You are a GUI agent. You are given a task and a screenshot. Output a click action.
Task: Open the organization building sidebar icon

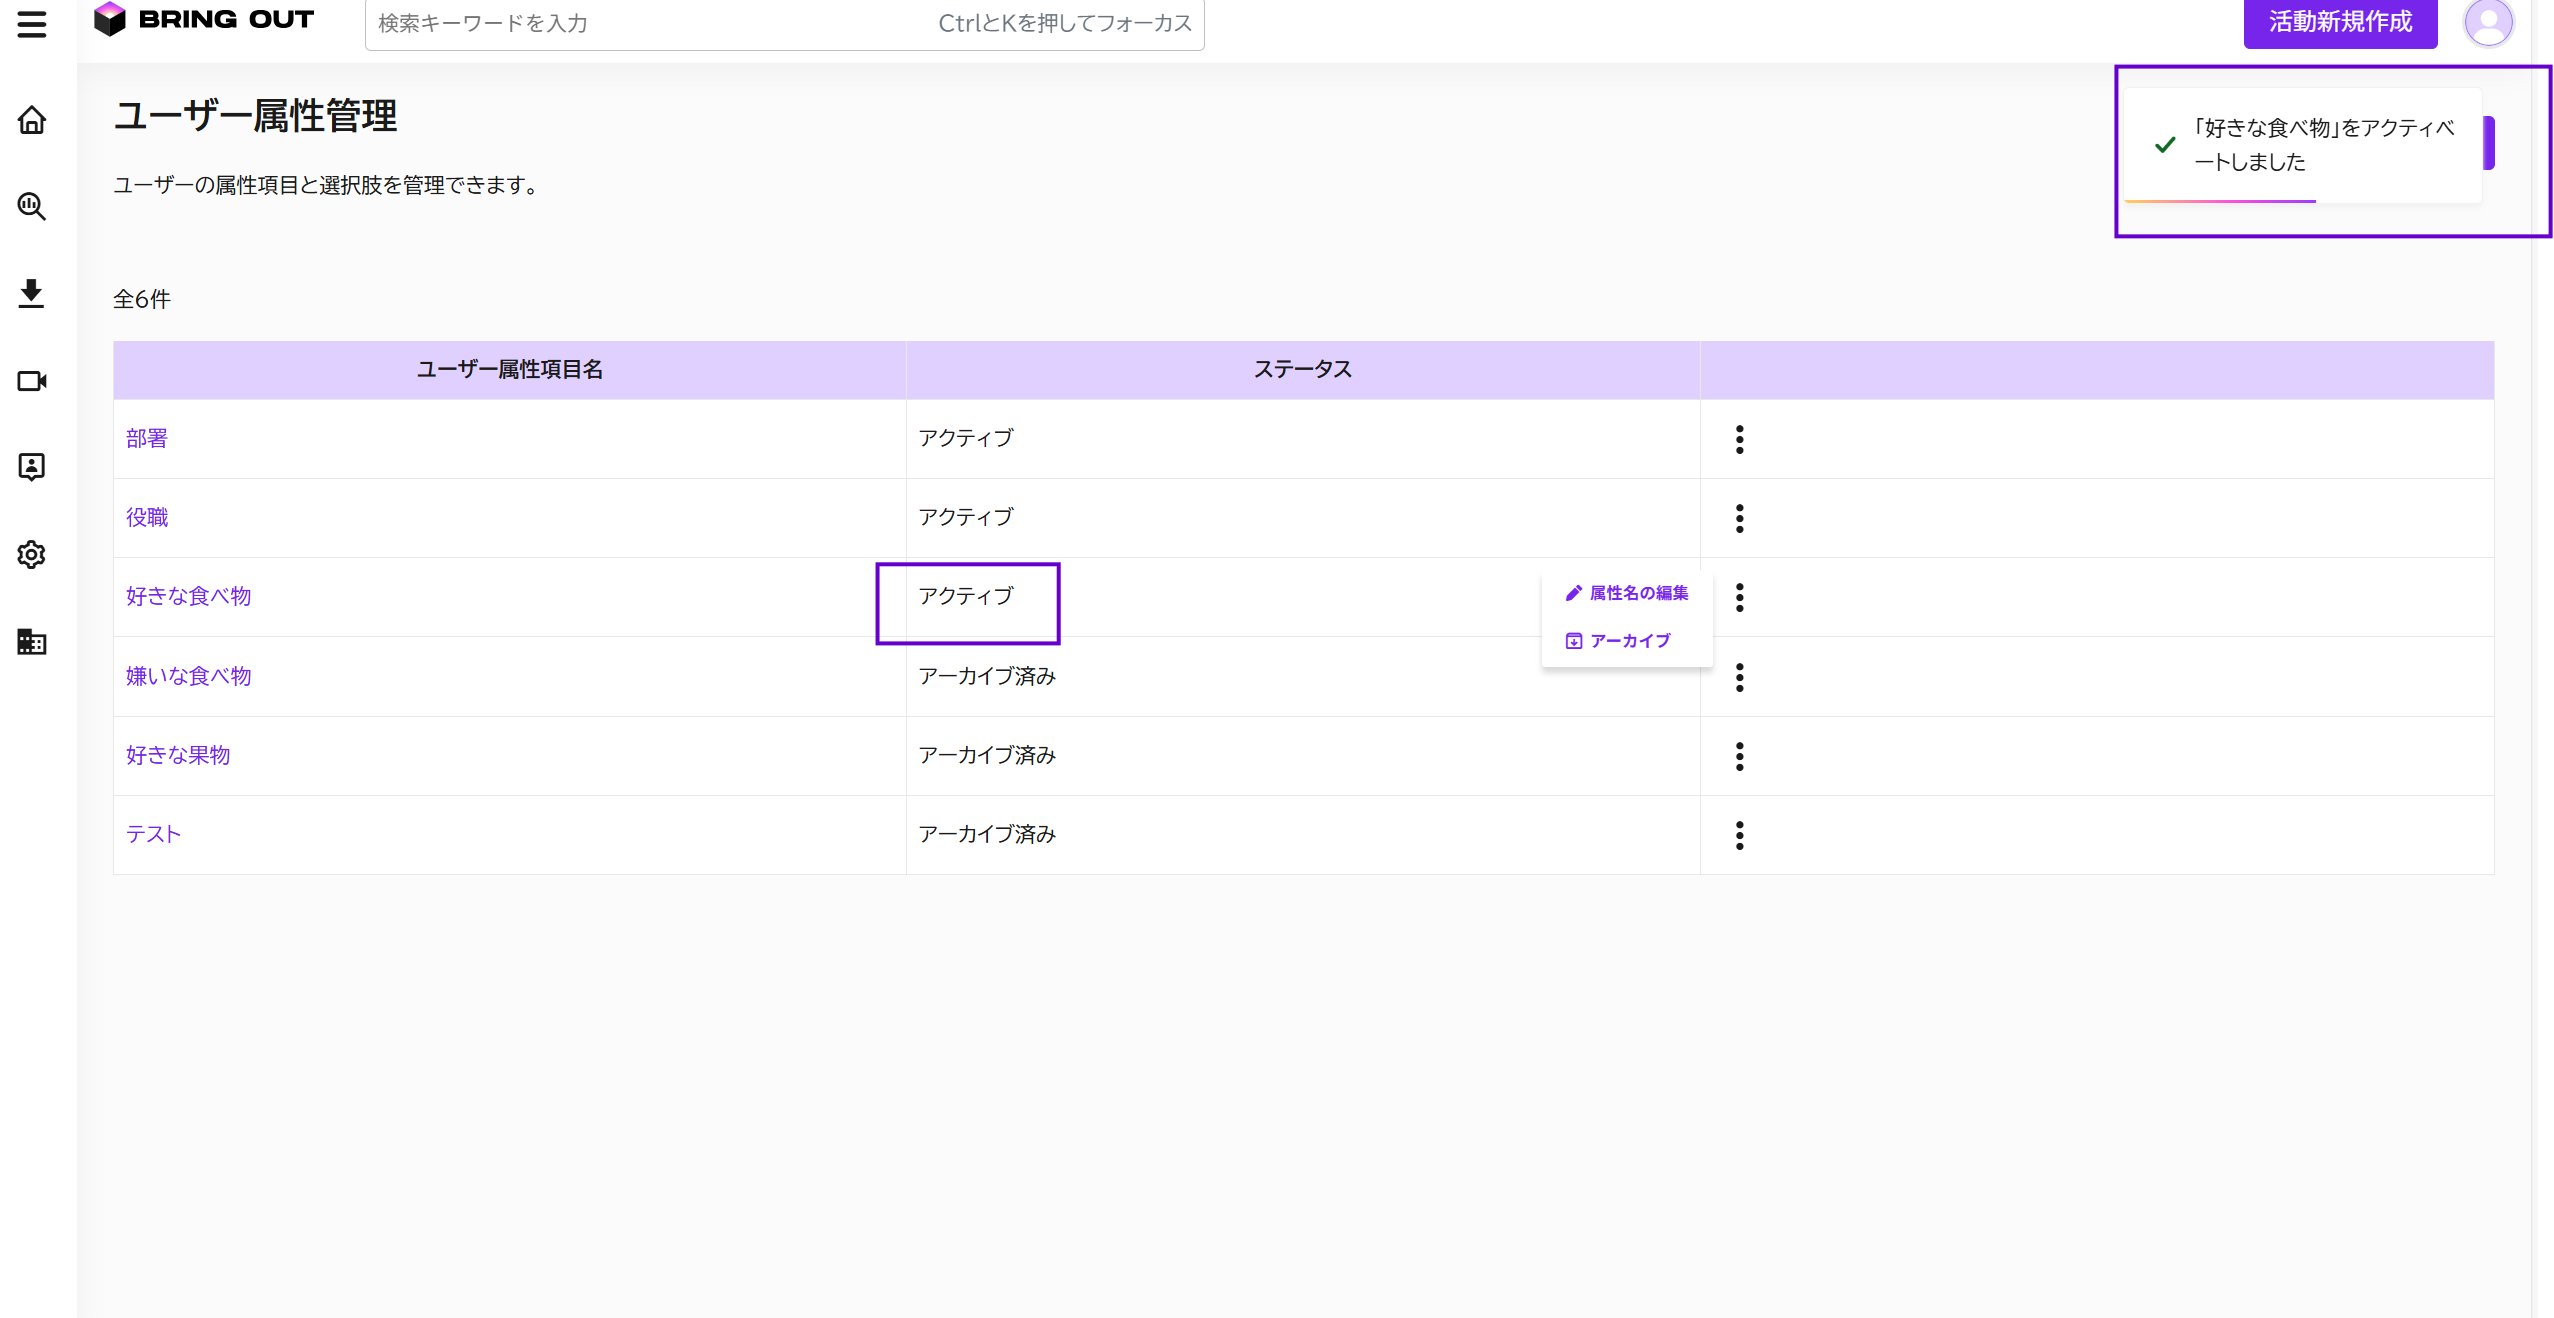[32, 642]
